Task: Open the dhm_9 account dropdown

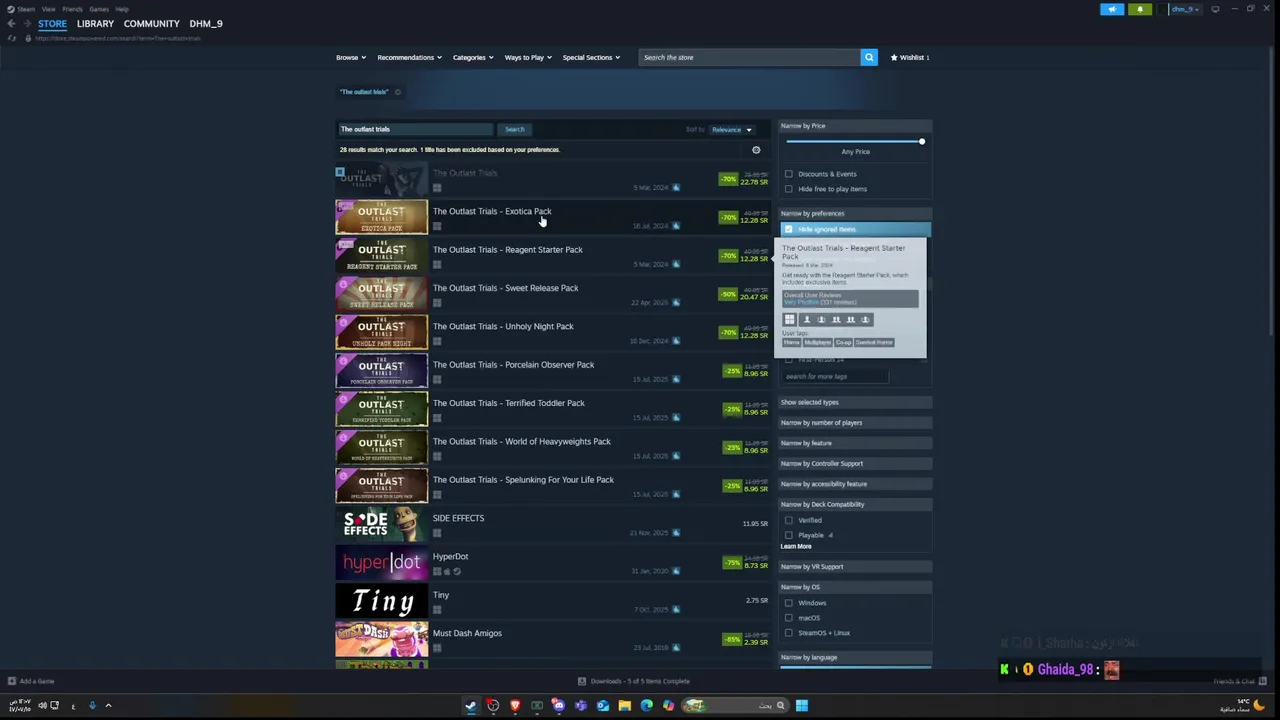Action: pyautogui.click(x=1185, y=9)
